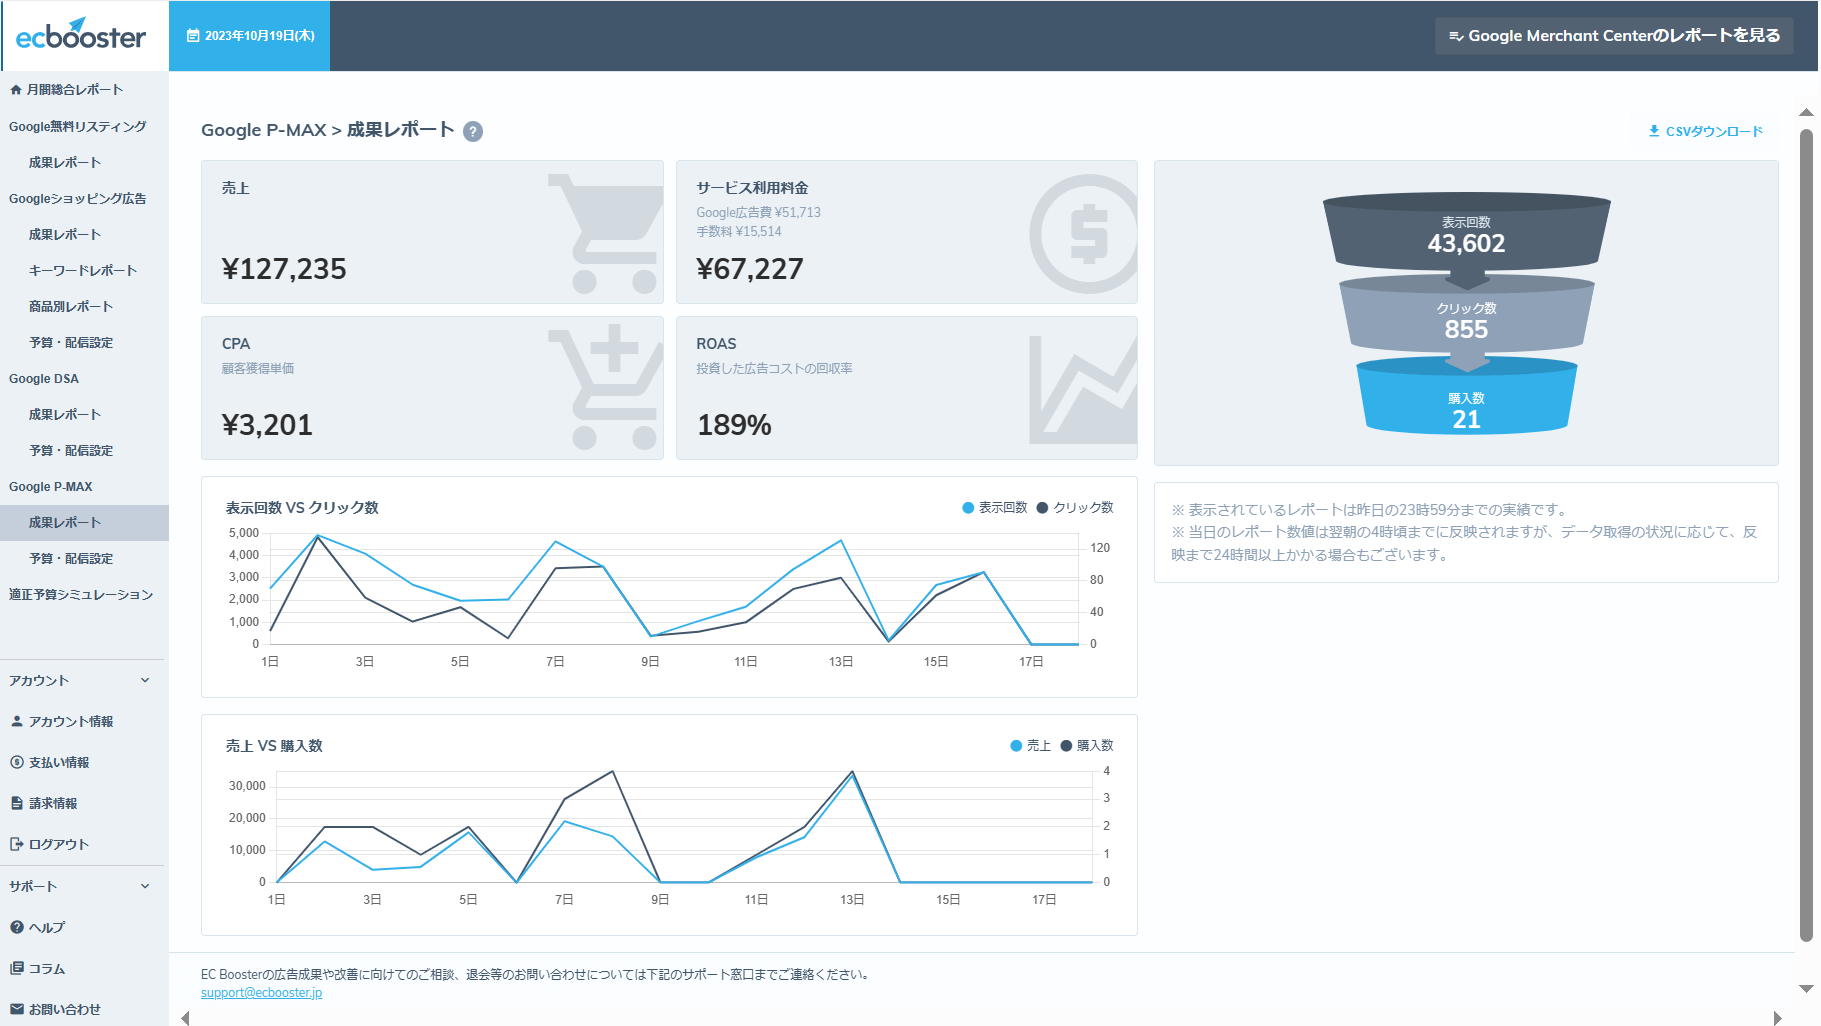This screenshot has width=1821, height=1026.
Task: Toggle 表示回数 series in chart legend
Action: pyautogui.click(x=995, y=508)
